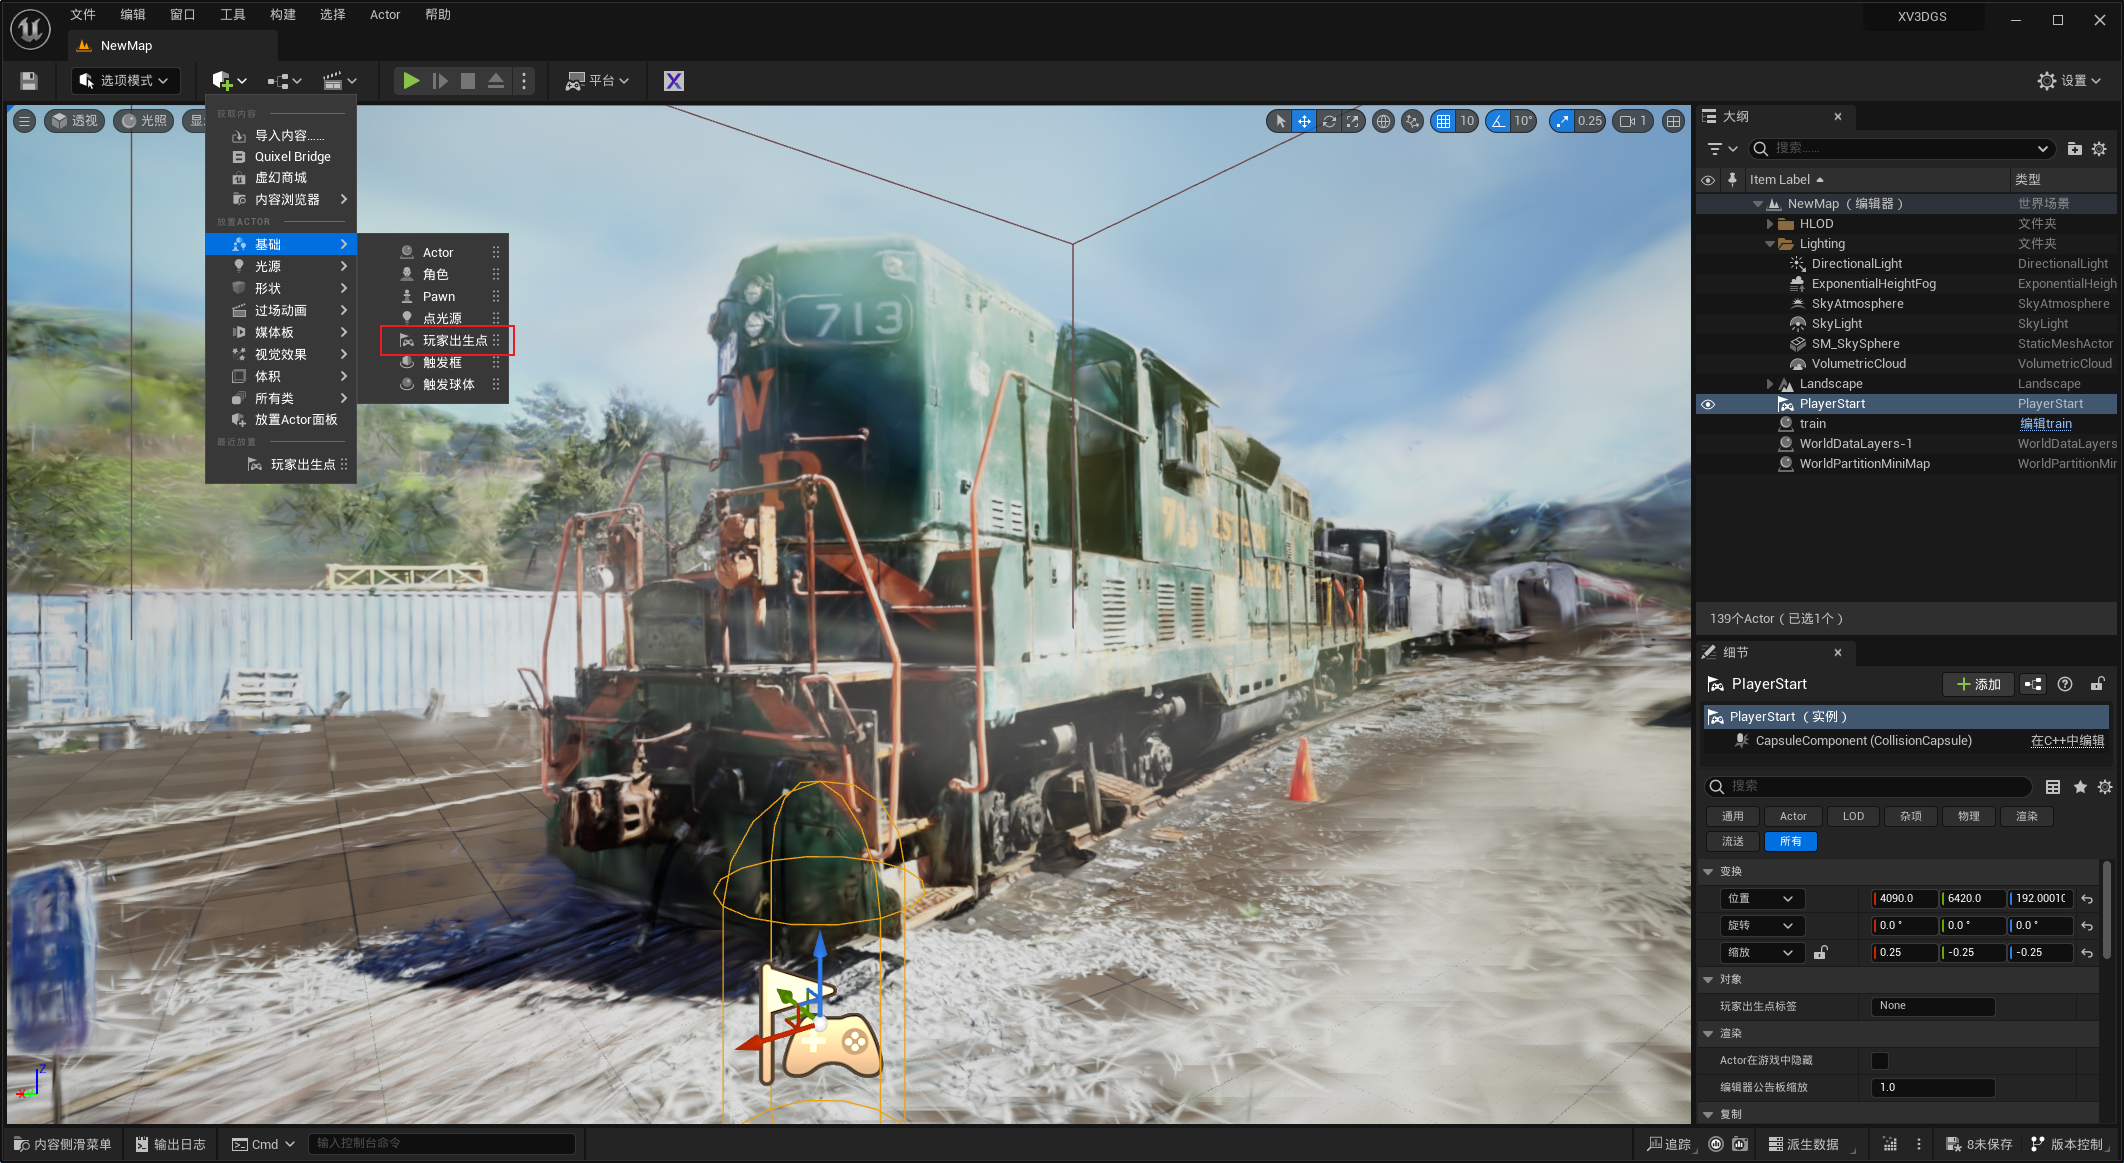Select the LOD details filter button
This screenshot has width=2124, height=1163.
tap(1853, 816)
